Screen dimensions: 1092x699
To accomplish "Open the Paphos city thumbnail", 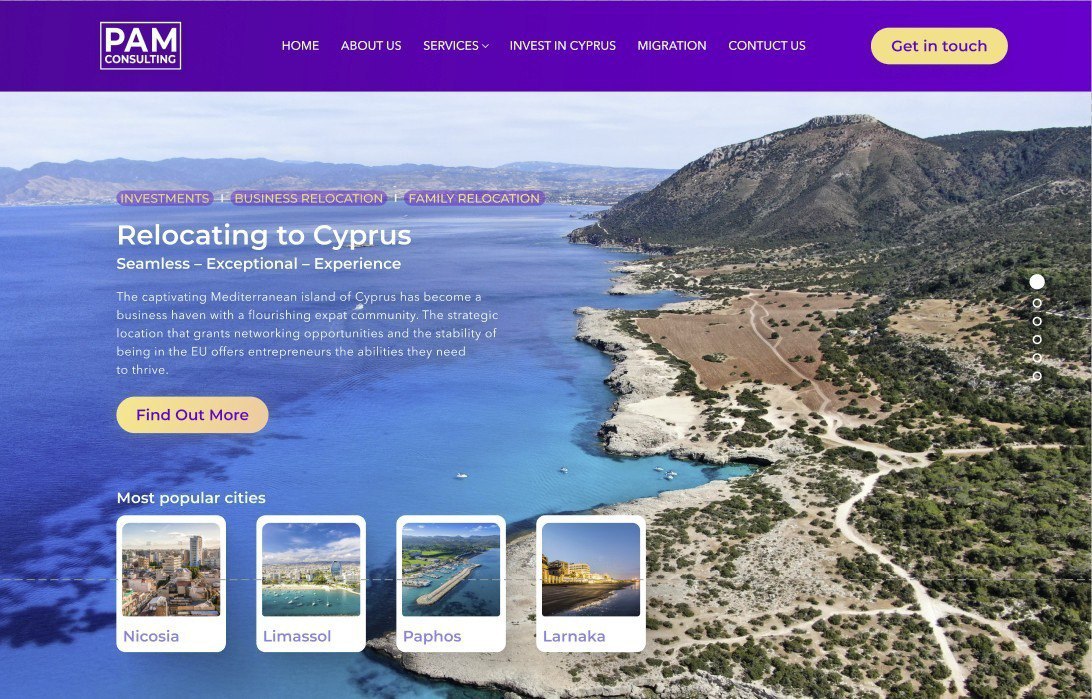I will tap(451, 570).
